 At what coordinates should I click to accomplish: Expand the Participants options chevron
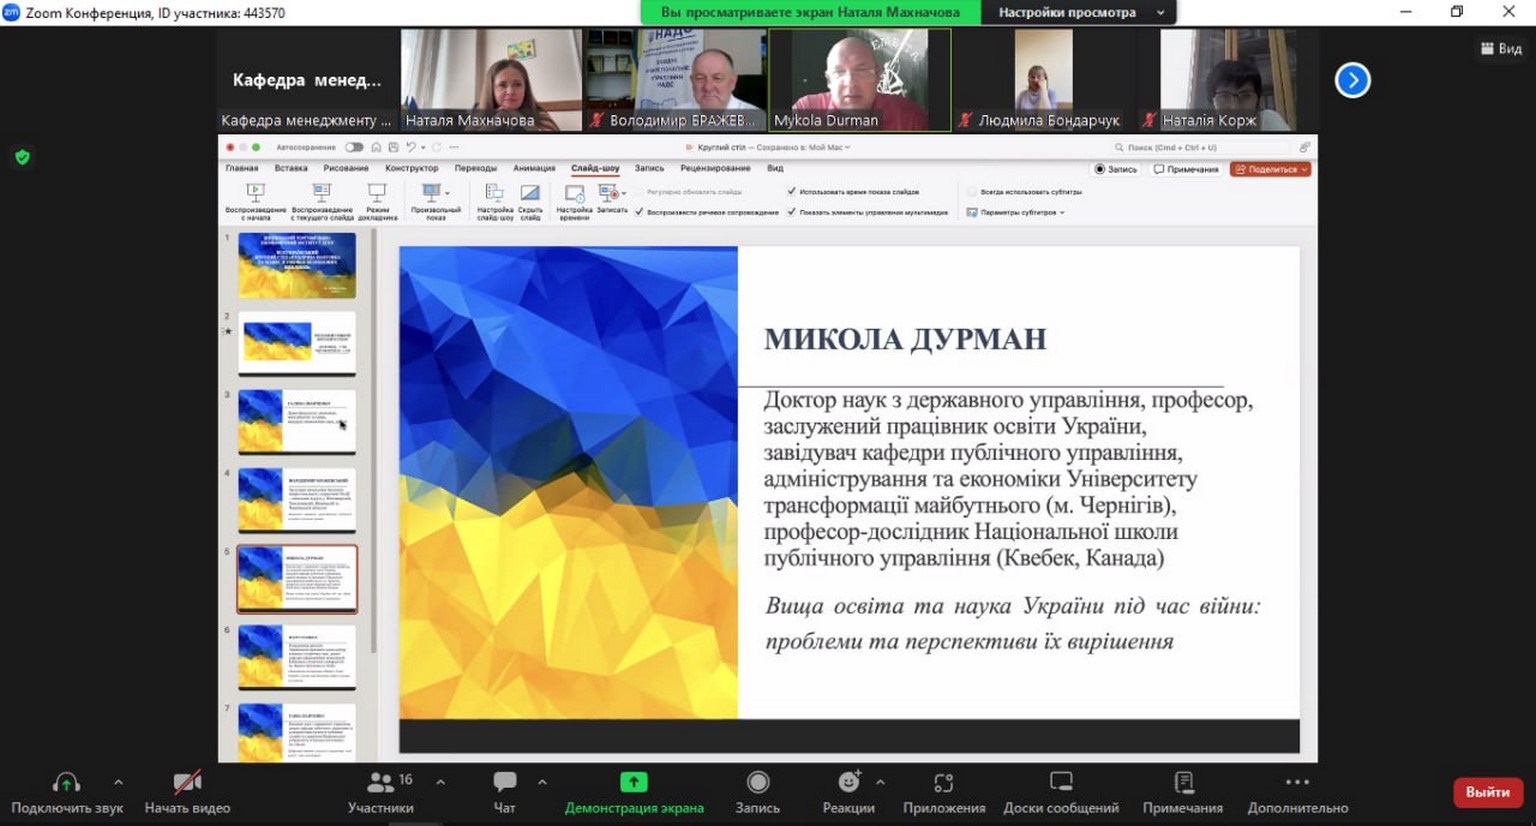(440, 782)
